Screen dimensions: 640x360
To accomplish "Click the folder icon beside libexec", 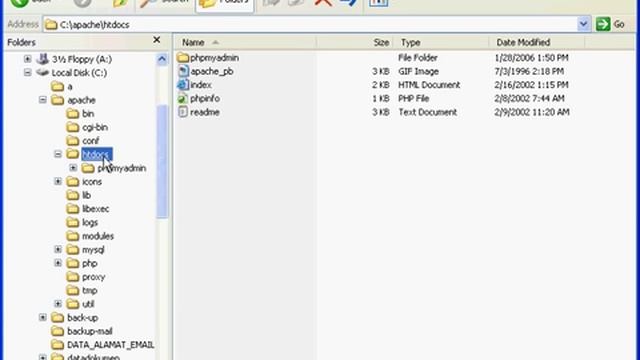I will [73, 209].
